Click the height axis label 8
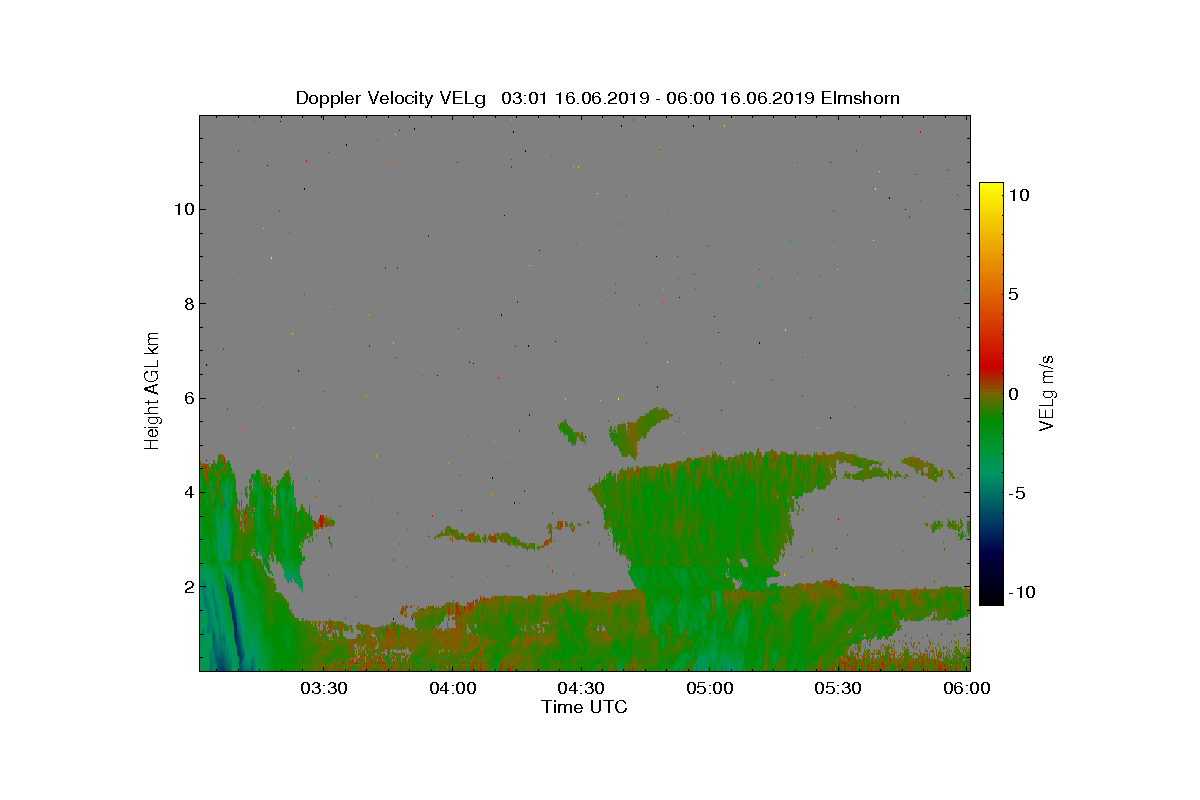Viewport: 1200px width, 800px height. [187, 303]
